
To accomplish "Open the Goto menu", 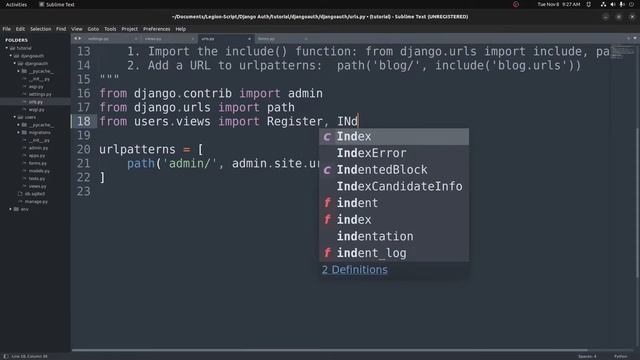I will (93, 29).
